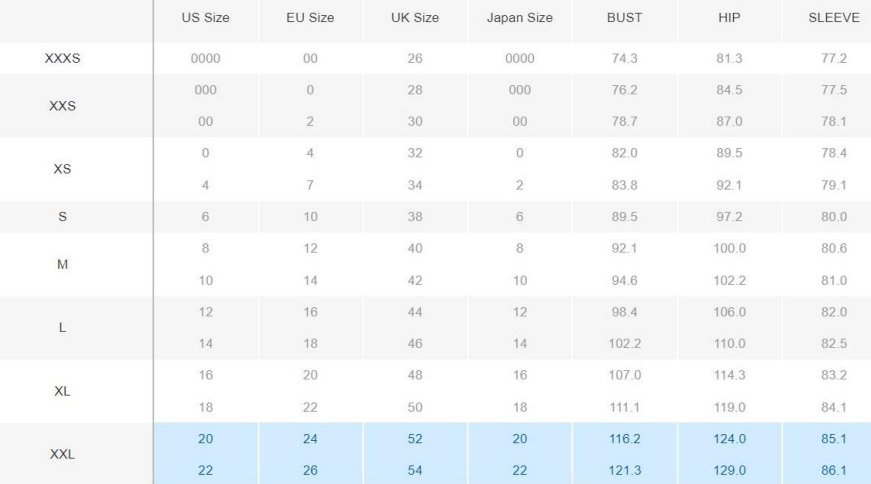The height and width of the screenshot is (484, 871).
Task: Click the US Size column header
Action: [206, 18]
